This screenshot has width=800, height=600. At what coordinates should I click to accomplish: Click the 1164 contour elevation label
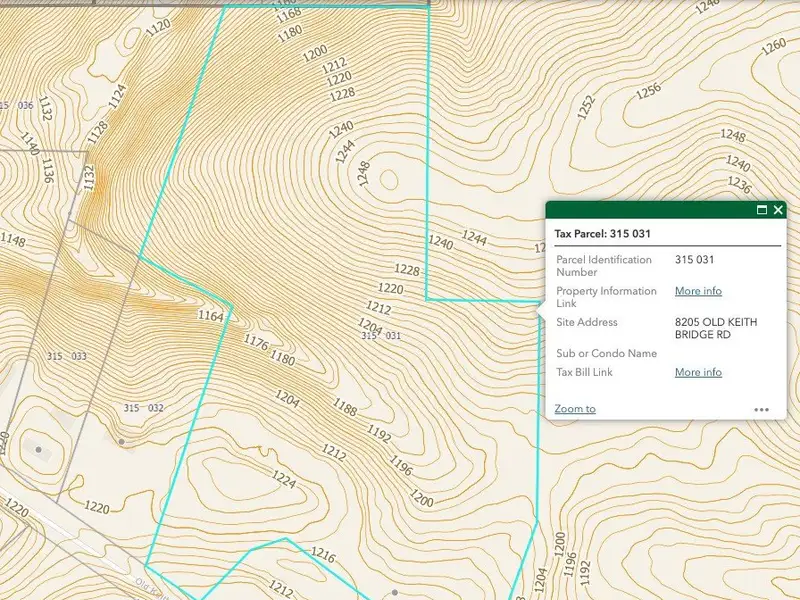[x=210, y=316]
